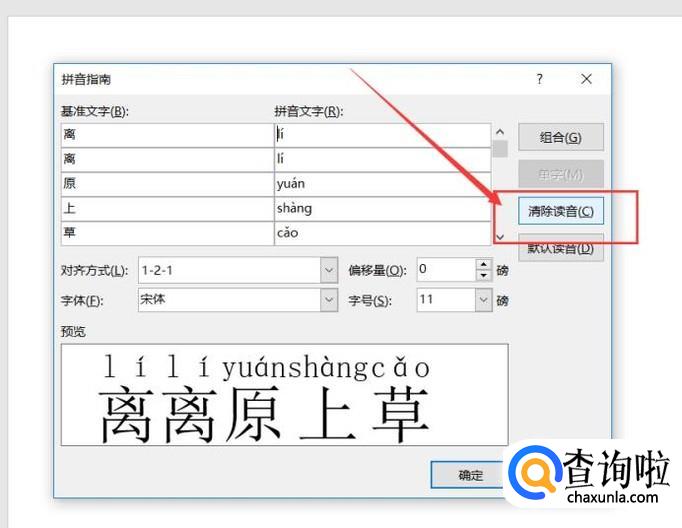Click the 偏移量(O) label
Image resolution: width=682 pixels, height=528 pixels.
coord(378,271)
